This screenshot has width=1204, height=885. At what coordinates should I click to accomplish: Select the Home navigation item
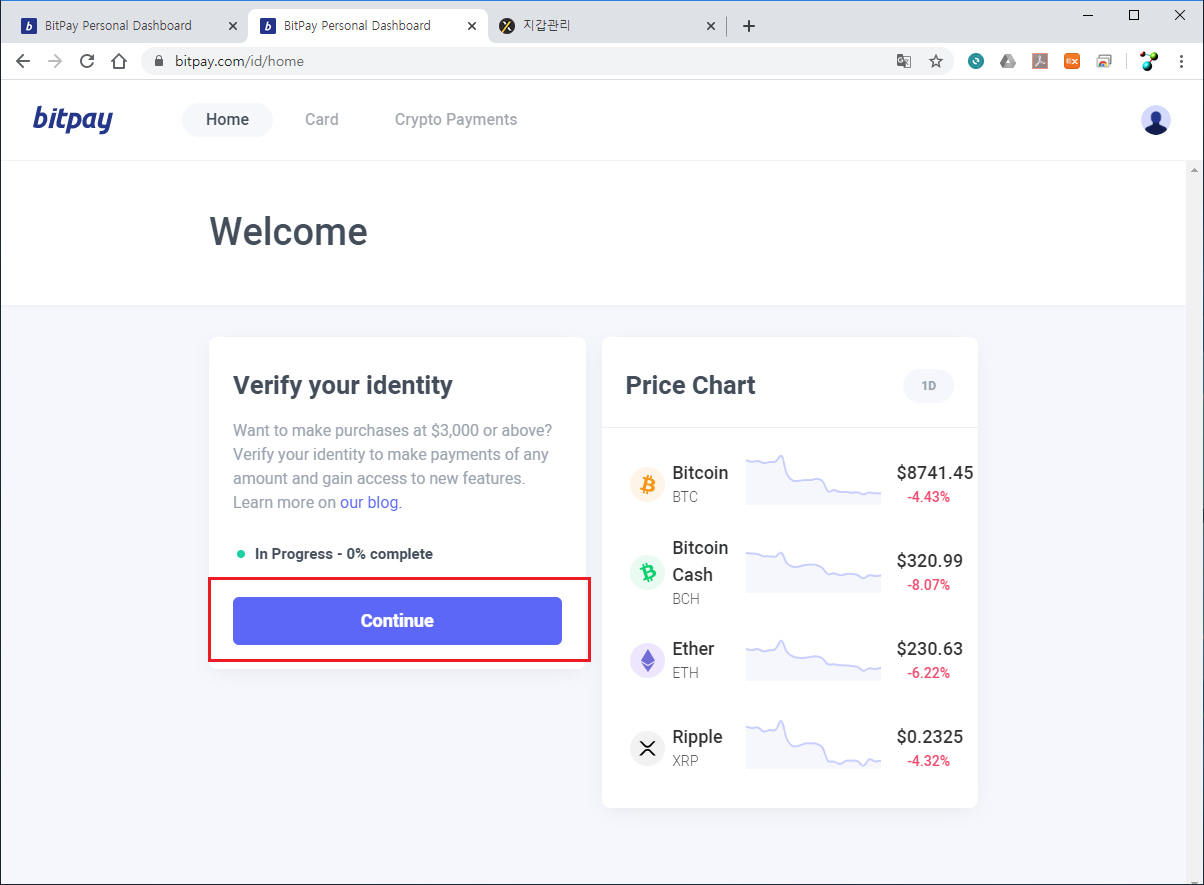coord(227,120)
